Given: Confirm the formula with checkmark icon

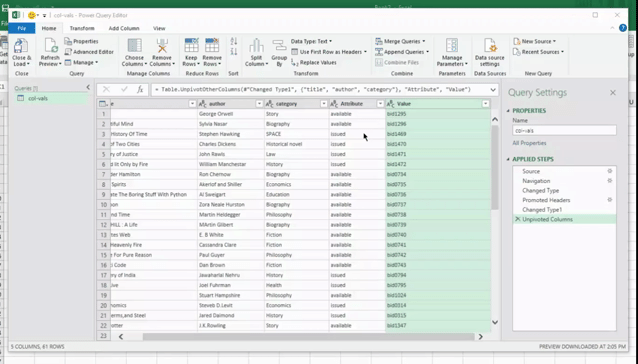Looking at the screenshot, I should (124, 89).
